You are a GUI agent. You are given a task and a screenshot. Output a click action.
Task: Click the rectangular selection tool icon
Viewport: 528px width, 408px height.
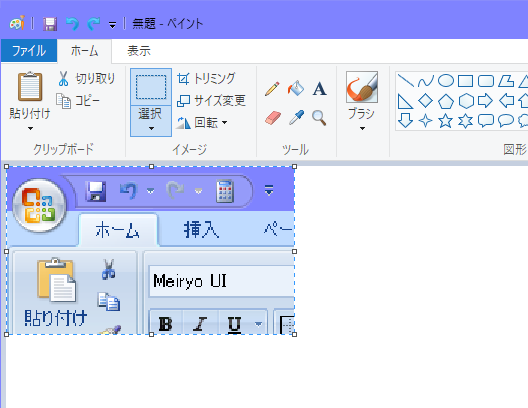pyautogui.click(x=151, y=87)
